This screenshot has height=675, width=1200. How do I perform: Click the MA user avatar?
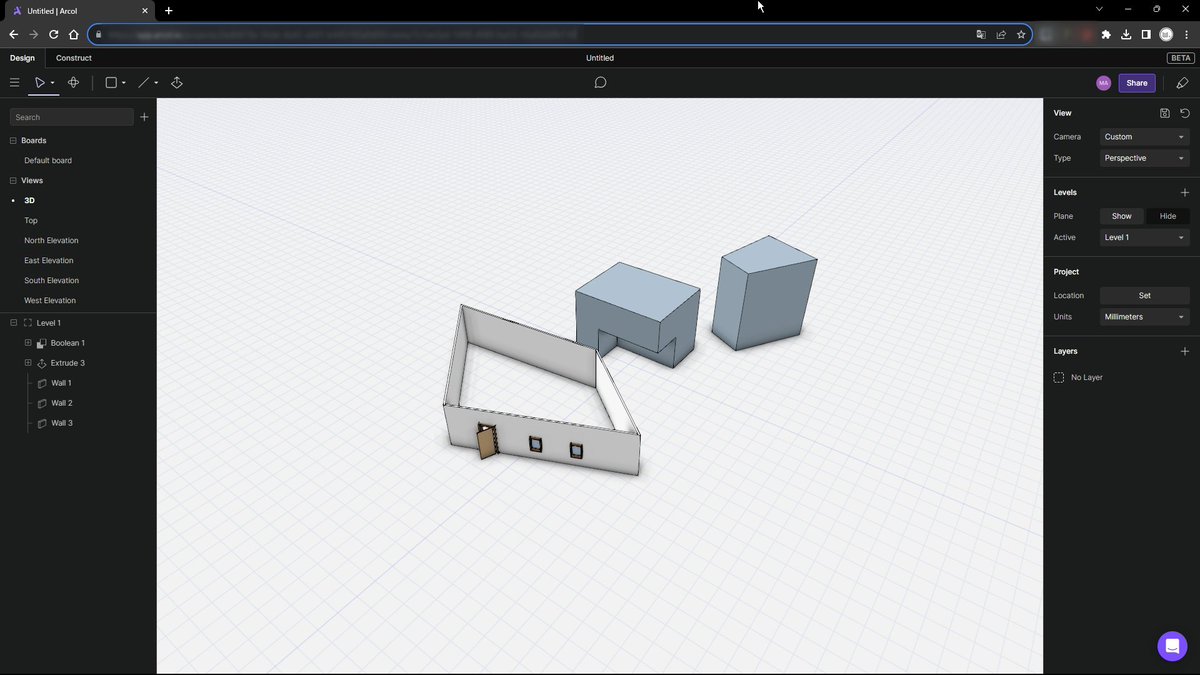point(1103,83)
